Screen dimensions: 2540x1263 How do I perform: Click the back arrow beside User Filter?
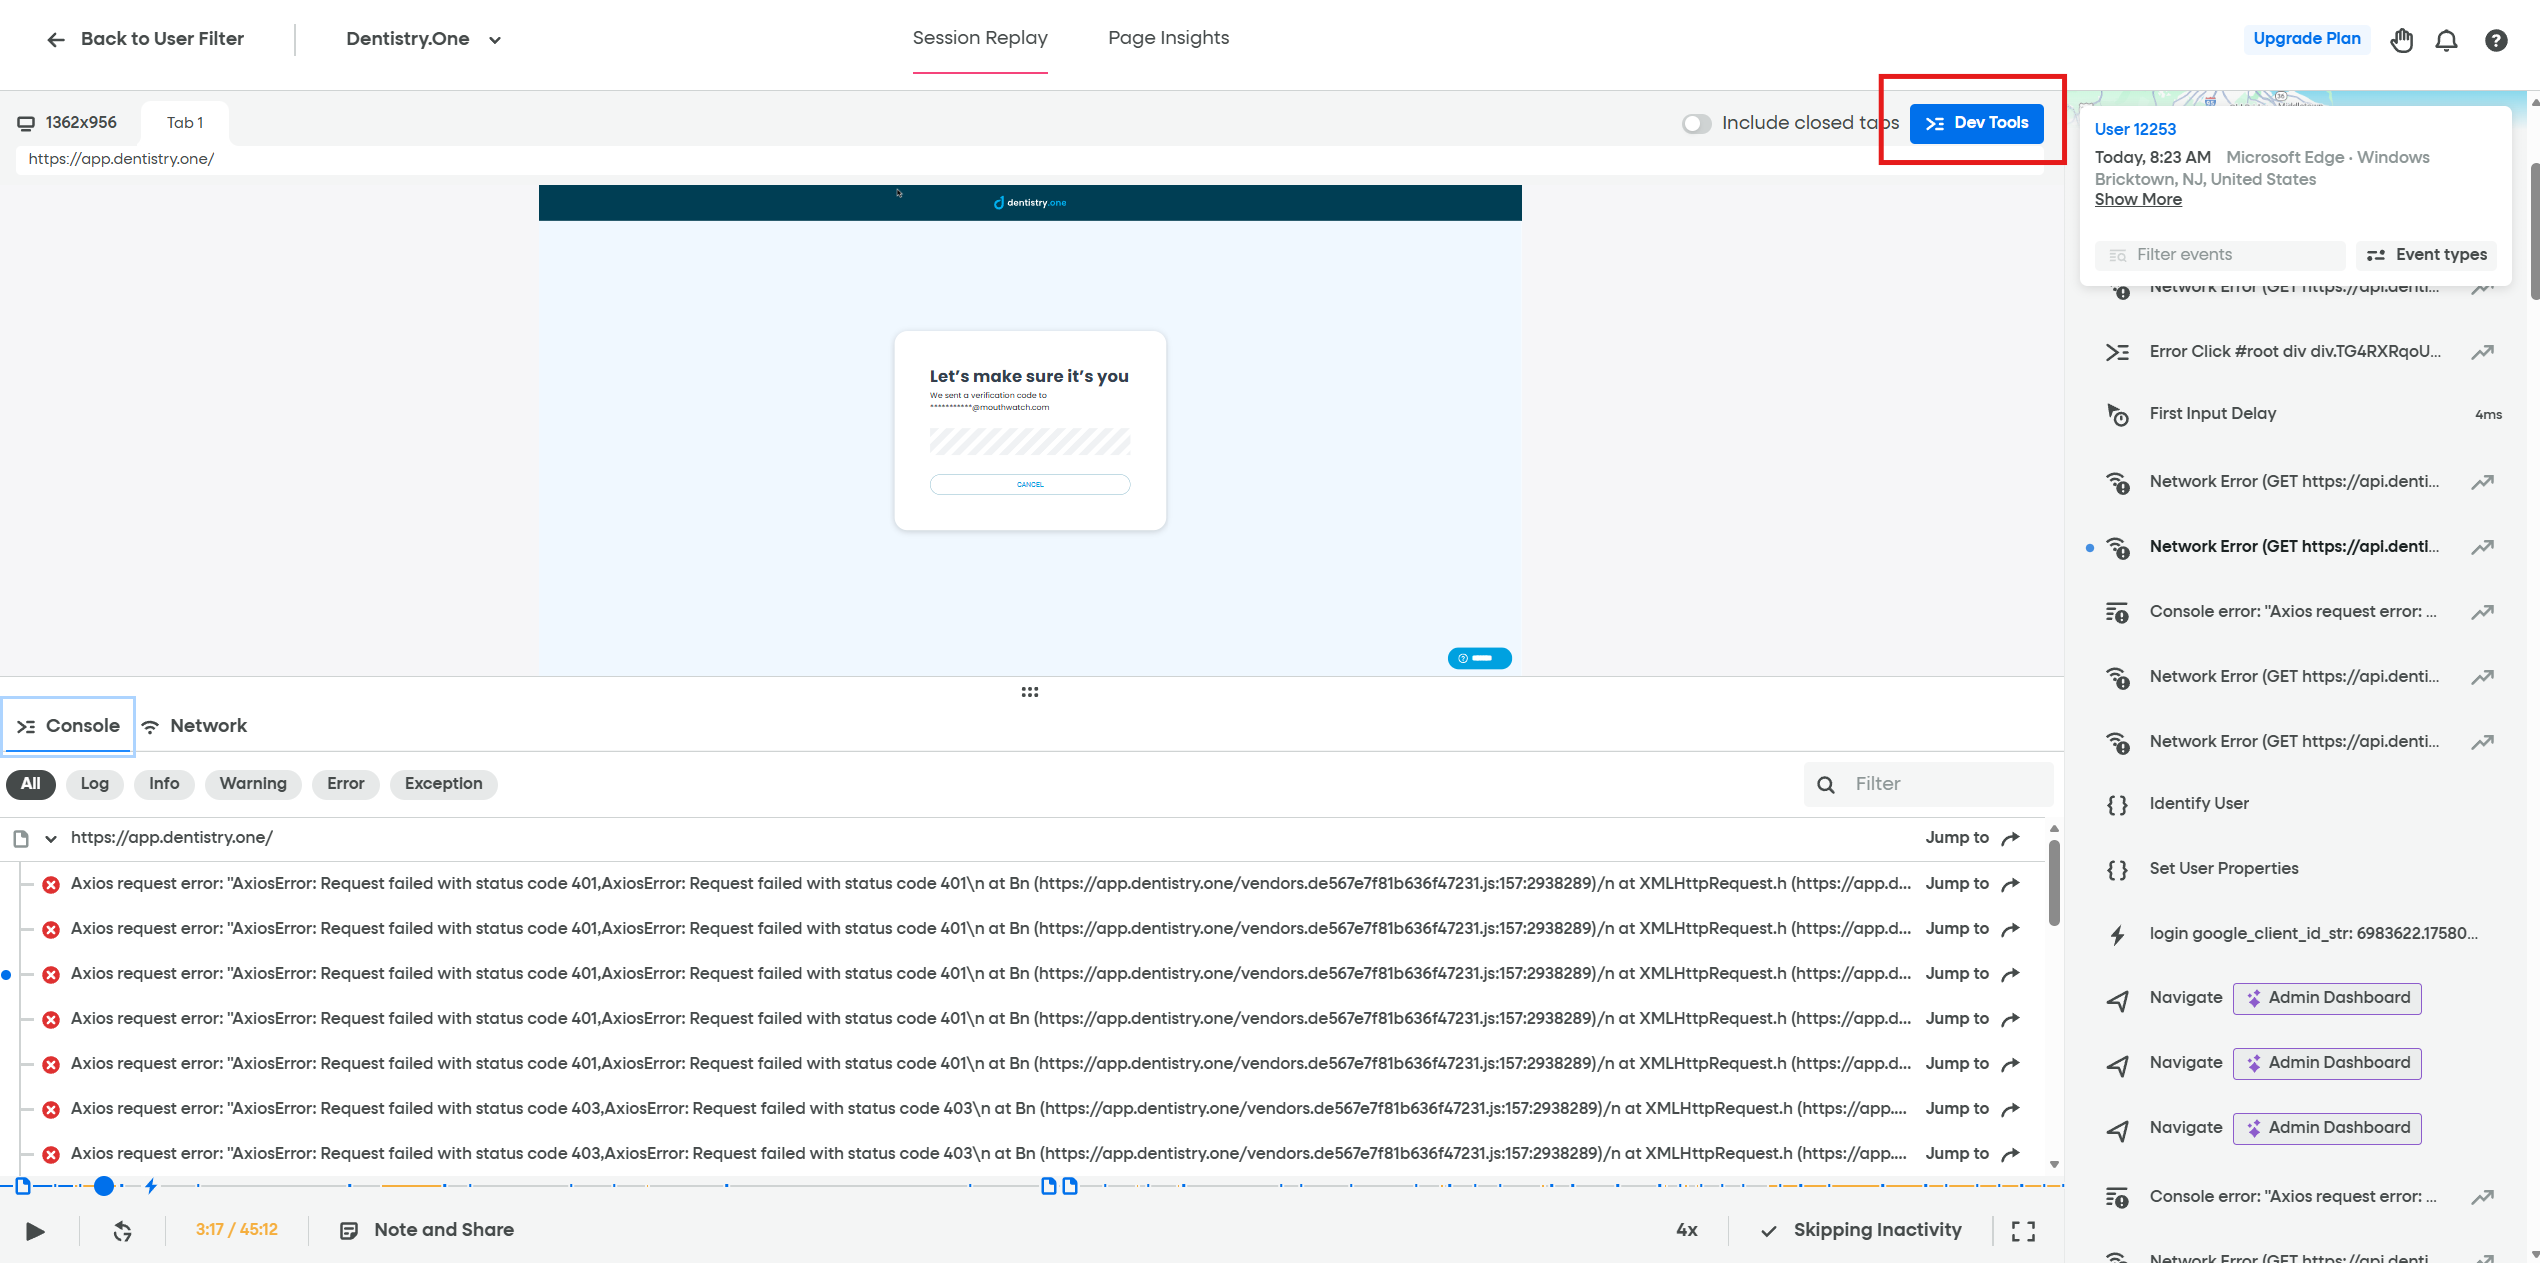[x=56, y=39]
